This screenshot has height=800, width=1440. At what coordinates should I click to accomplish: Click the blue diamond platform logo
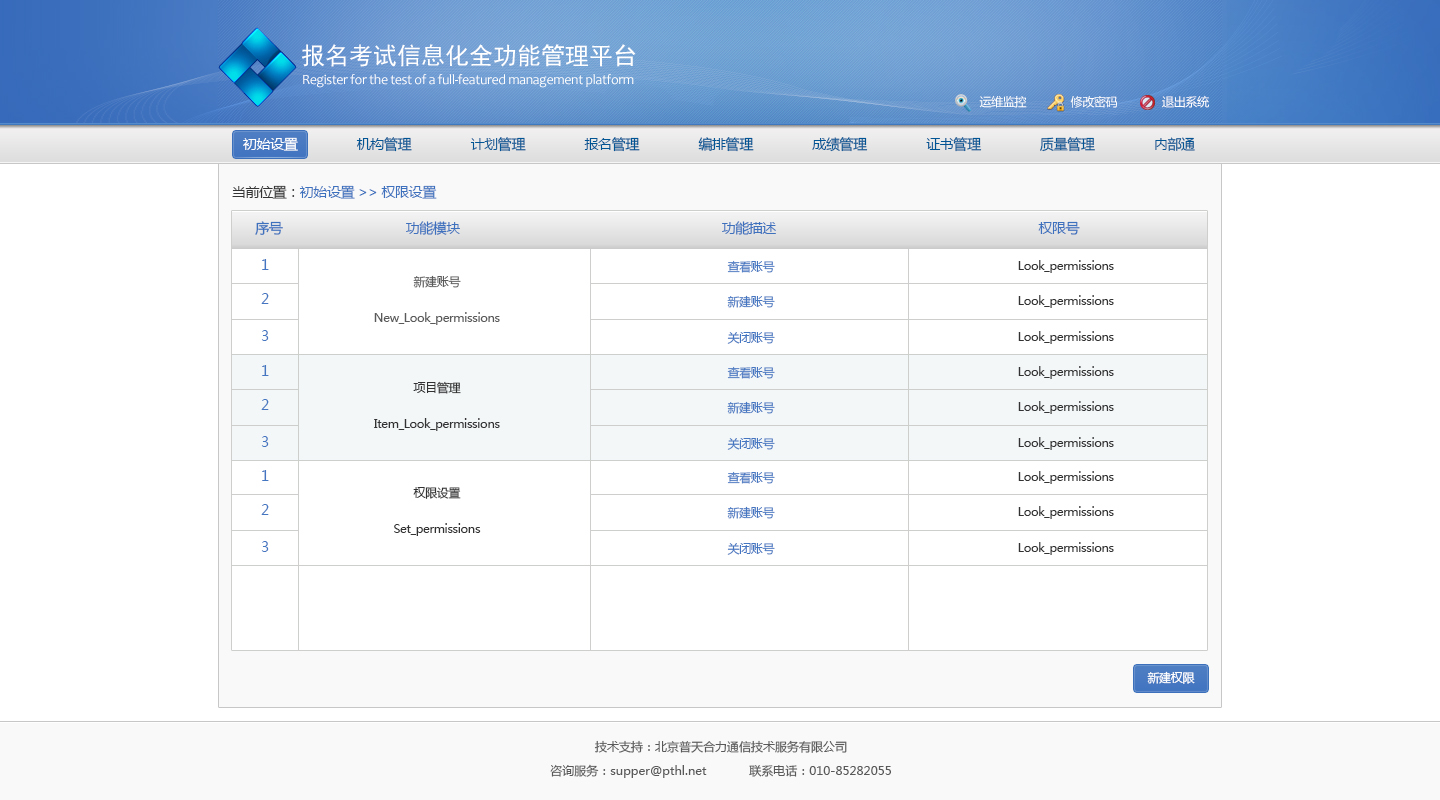pos(257,67)
